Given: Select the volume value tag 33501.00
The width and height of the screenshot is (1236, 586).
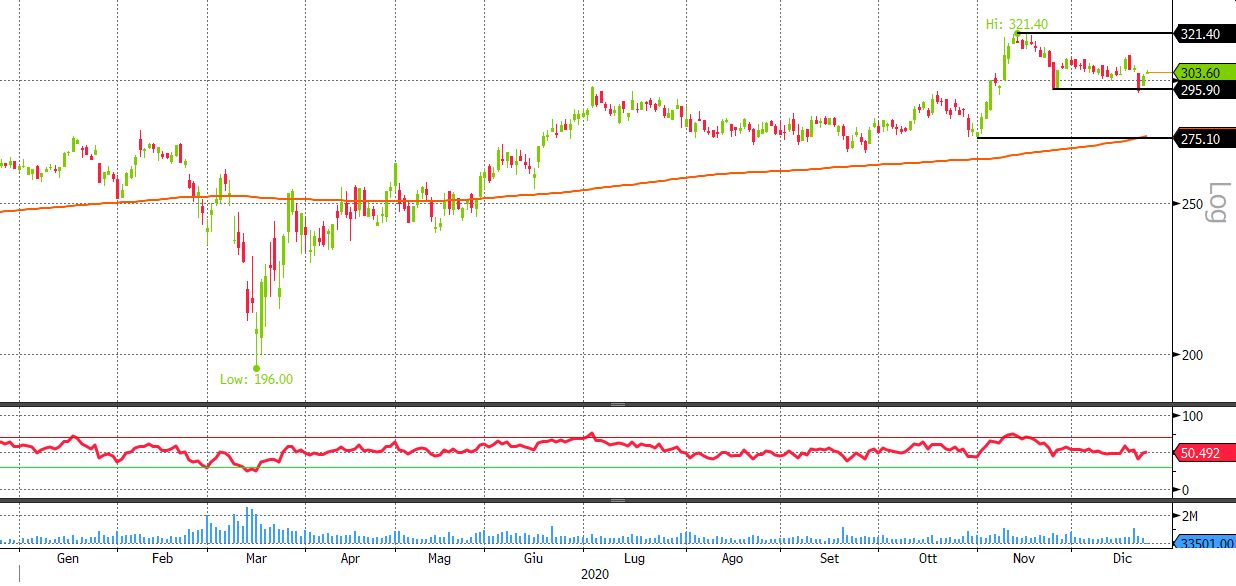Looking at the screenshot, I should [x=1204, y=543].
